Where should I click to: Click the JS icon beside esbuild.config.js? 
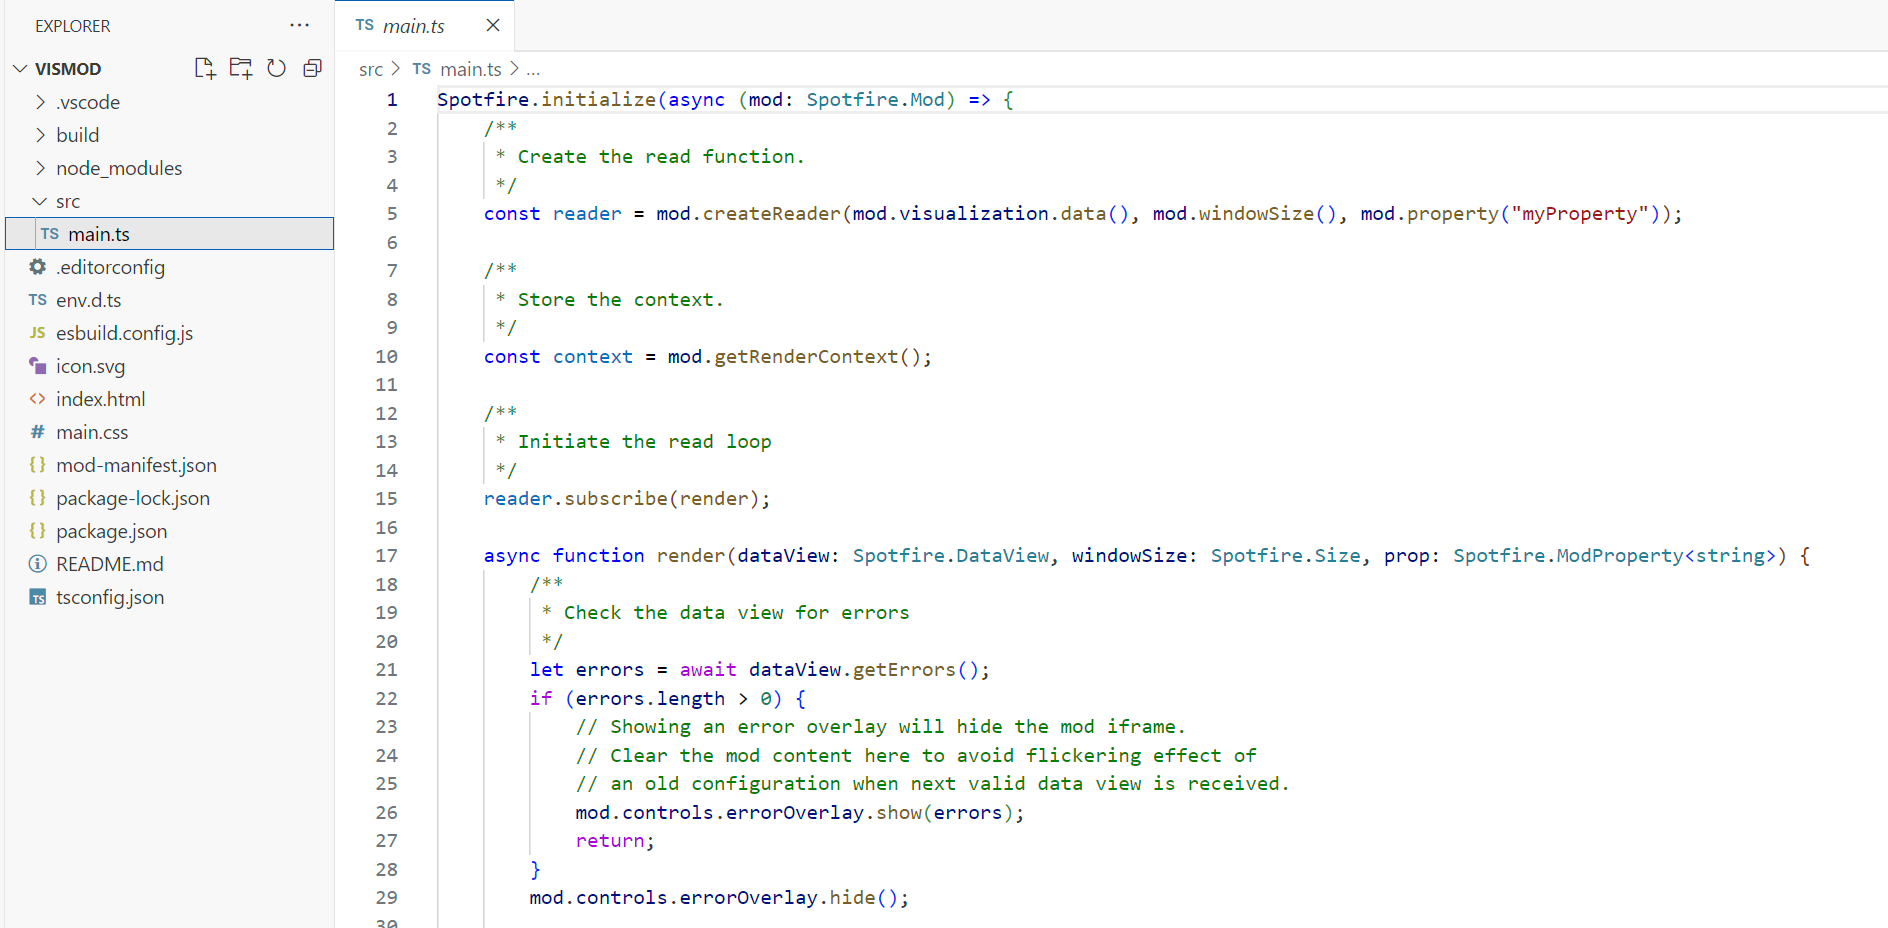pos(38,333)
